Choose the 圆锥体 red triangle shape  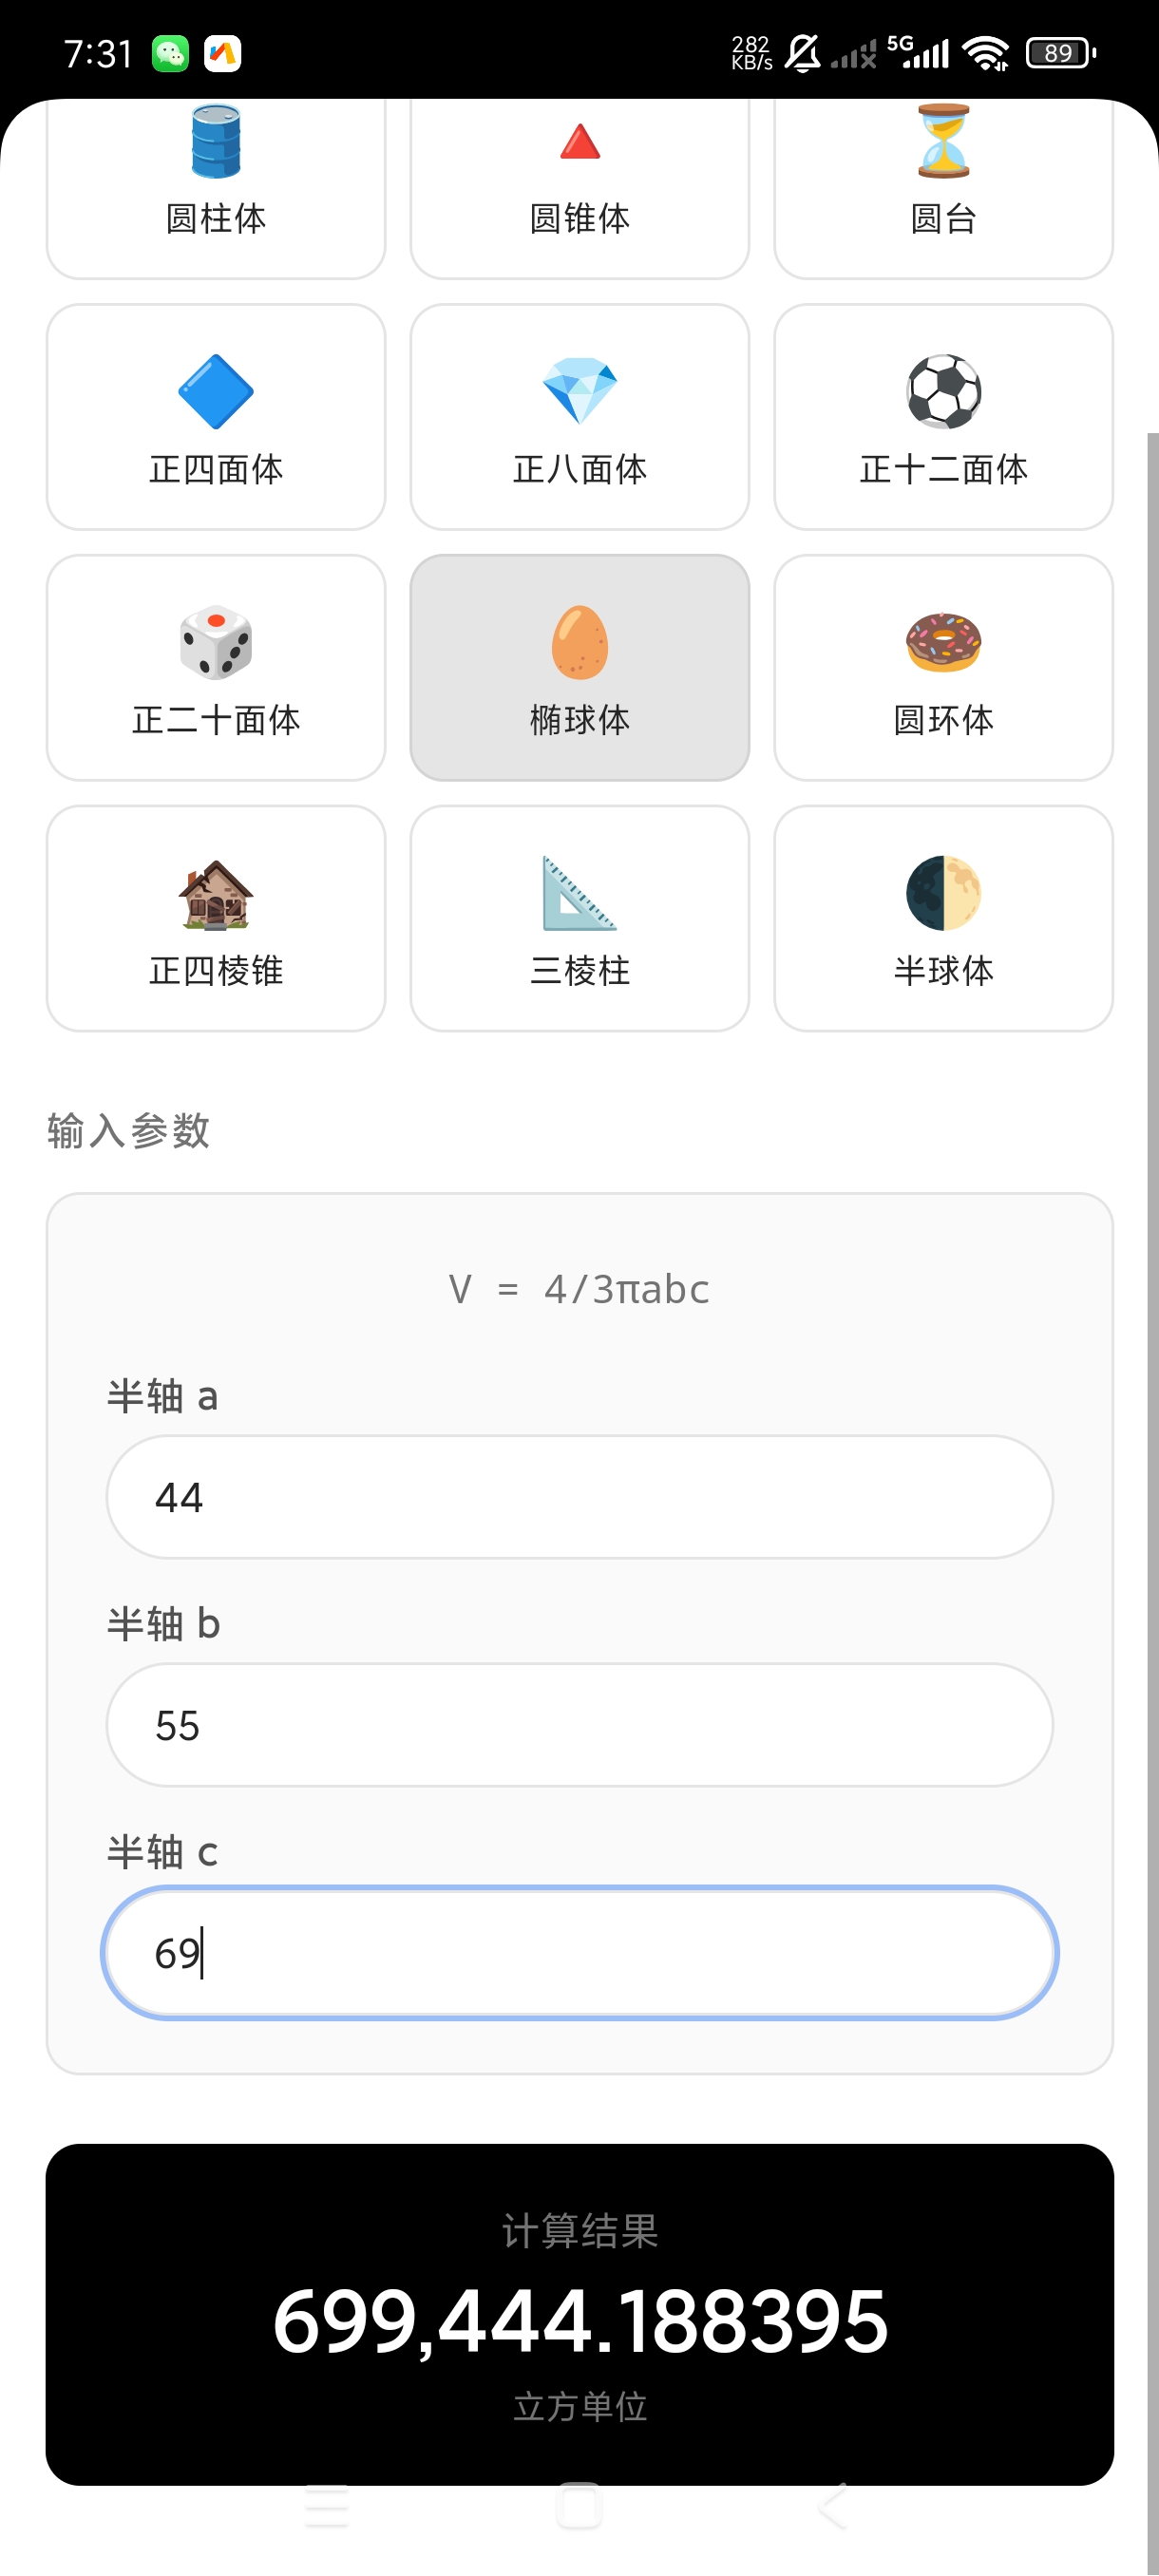(x=580, y=190)
